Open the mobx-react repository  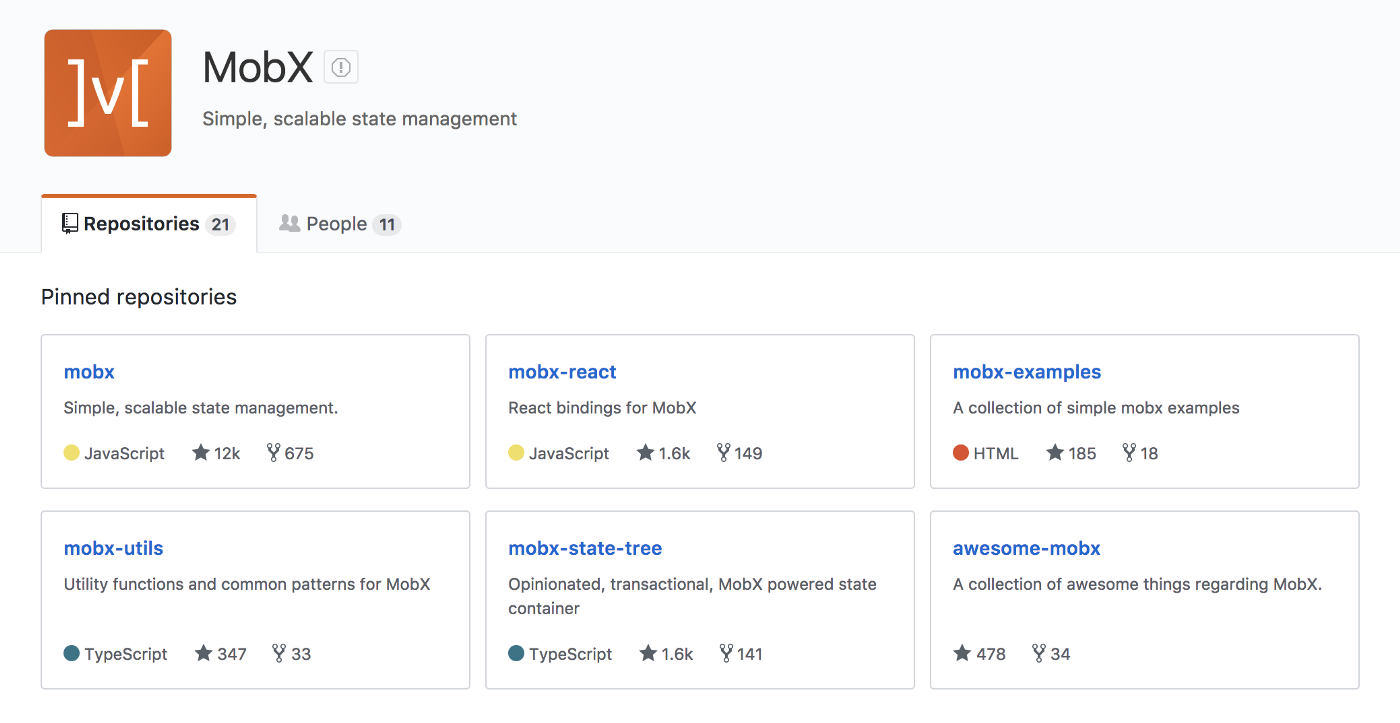pyautogui.click(x=562, y=371)
